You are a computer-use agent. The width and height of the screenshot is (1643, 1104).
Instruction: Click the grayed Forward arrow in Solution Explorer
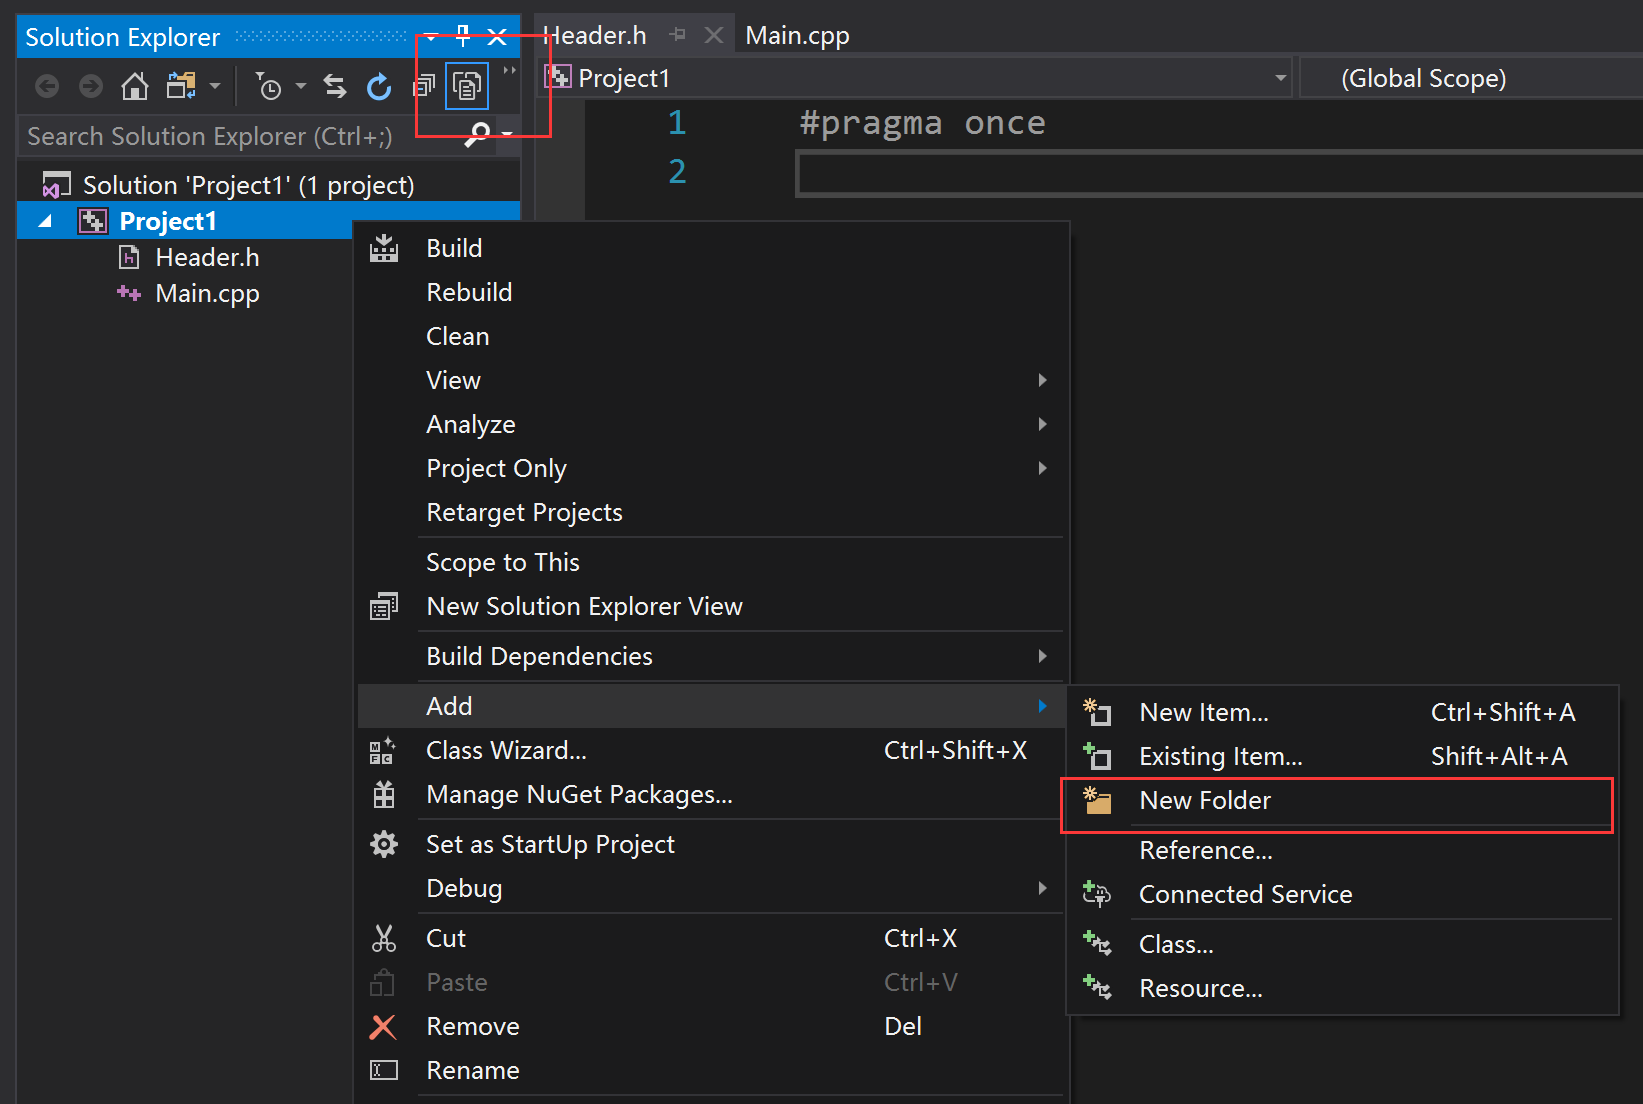pyautogui.click(x=91, y=87)
